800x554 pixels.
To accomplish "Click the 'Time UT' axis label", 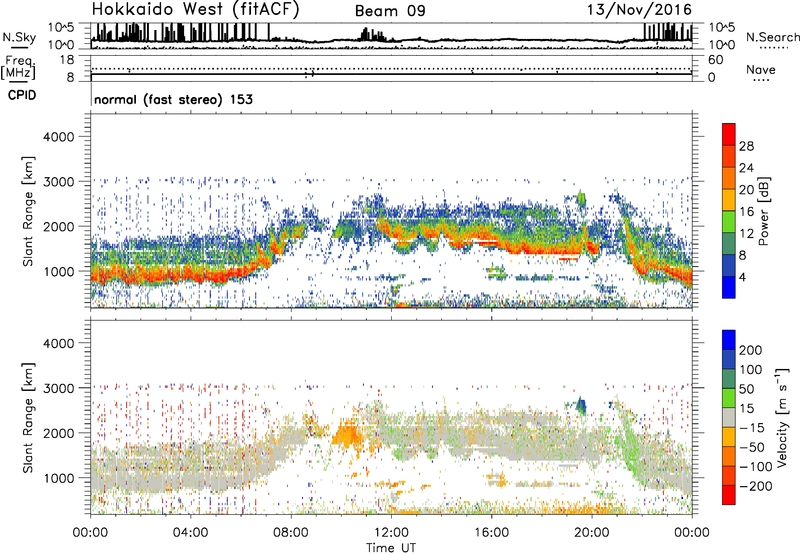I will [x=391, y=547].
